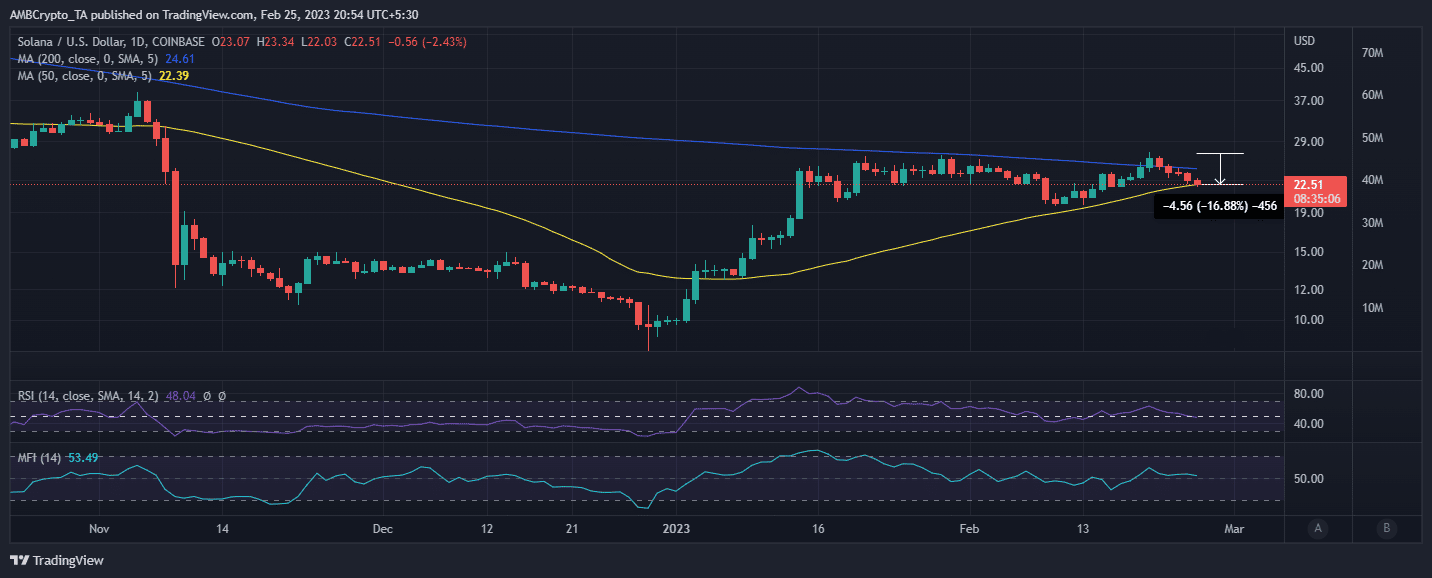The width and height of the screenshot is (1432, 578).
Task: Click the 21 date label on time axis
Action: (x=571, y=528)
